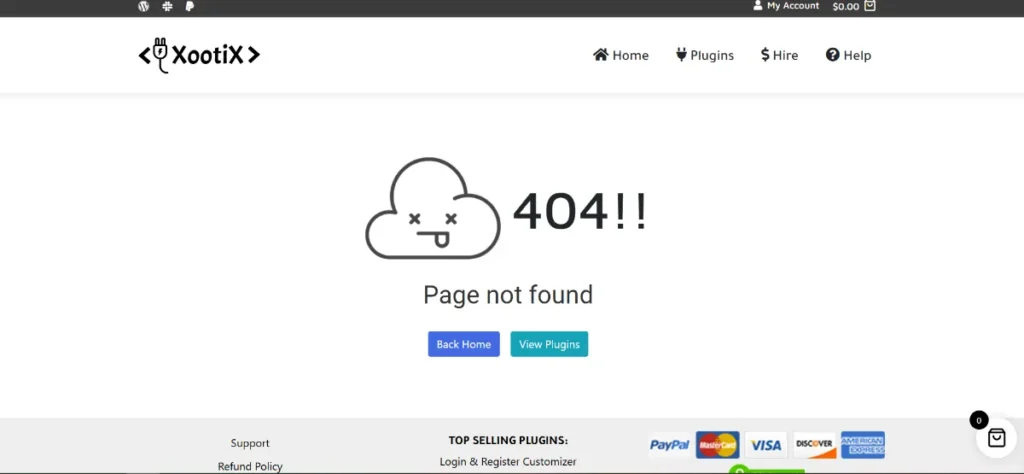Viewport: 1024px width, 474px height.
Task: Open the Support footer link
Action: click(250, 443)
